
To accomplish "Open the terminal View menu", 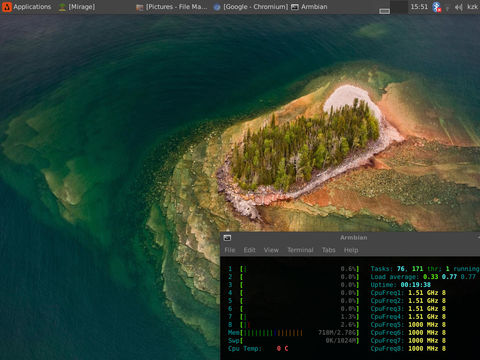I will click(x=271, y=250).
